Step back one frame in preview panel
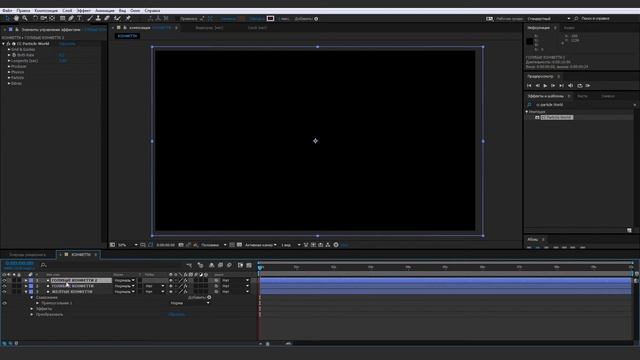The width and height of the screenshot is (640, 360). (537, 86)
